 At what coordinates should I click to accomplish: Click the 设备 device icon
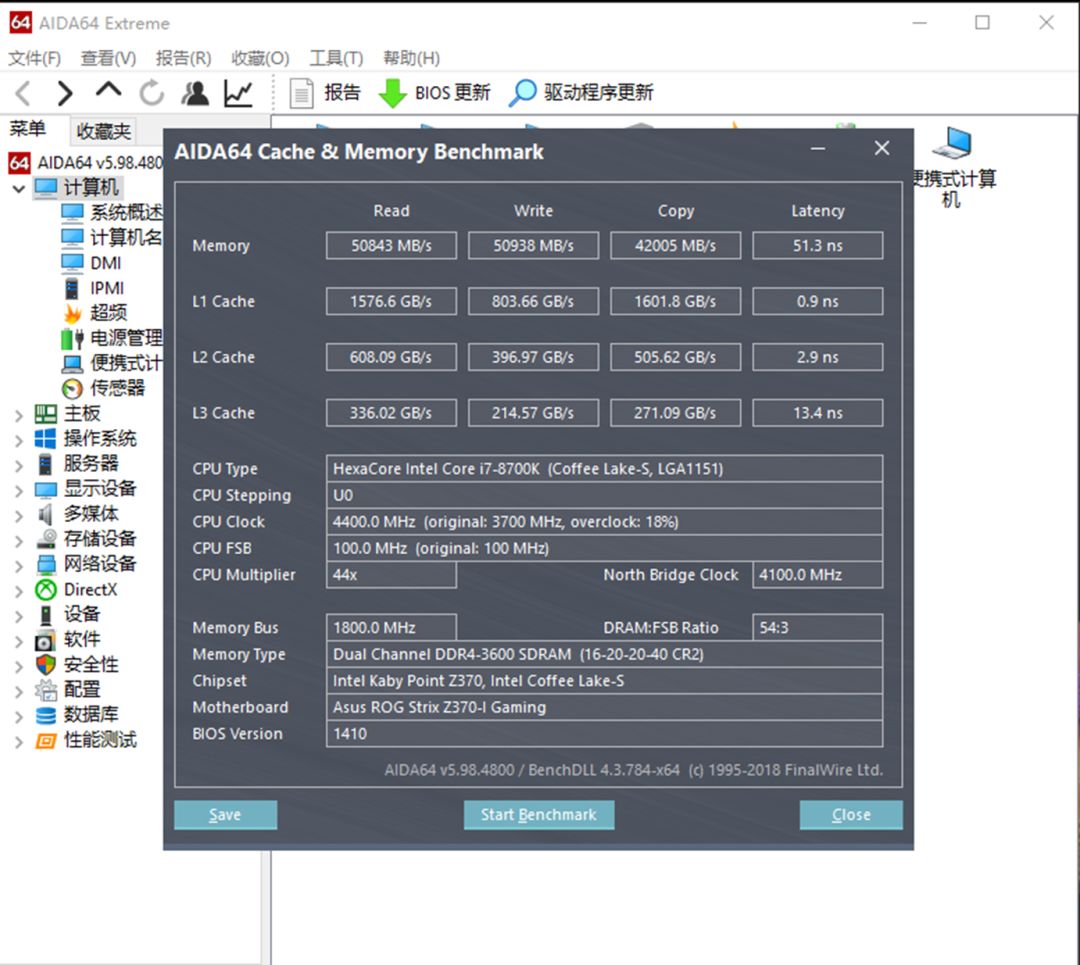(x=45, y=614)
